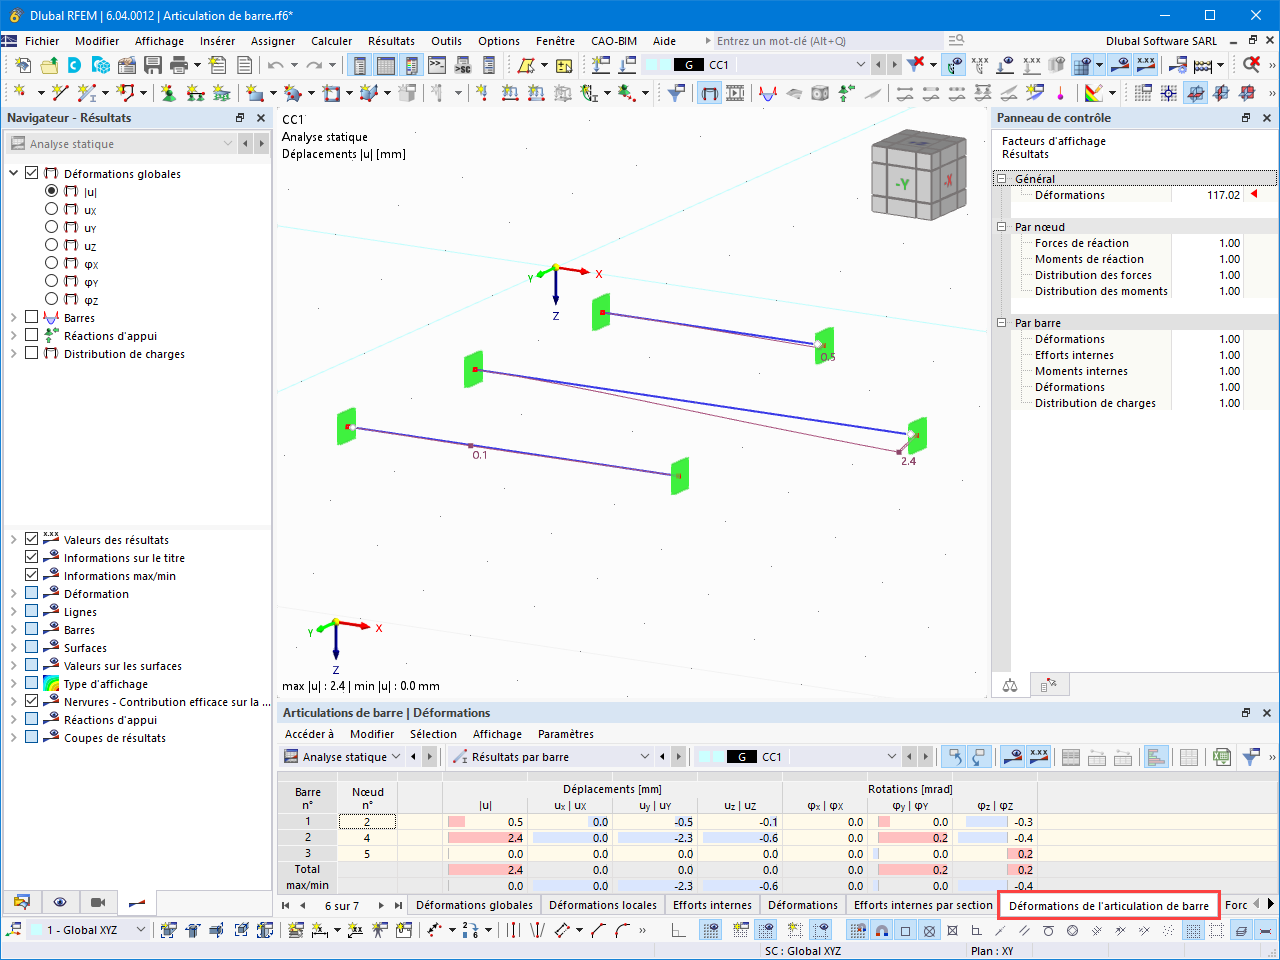The width and height of the screenshot is (1280, 960).
Task: Click Paramètres in table menu
Action: (565, 734)
